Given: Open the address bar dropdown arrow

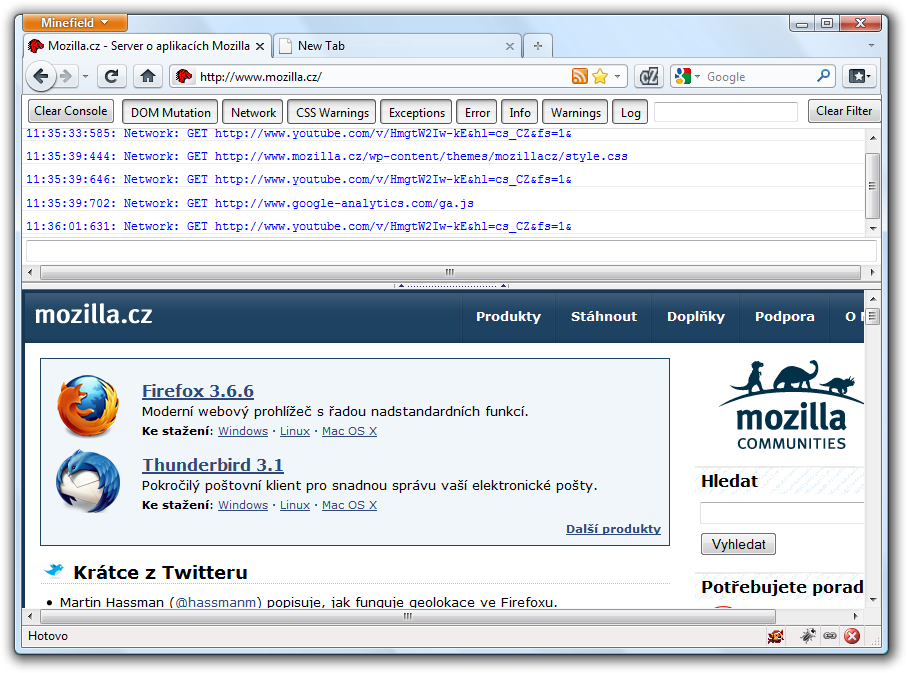Looking at the screenshot, I should tap(617, 76).
